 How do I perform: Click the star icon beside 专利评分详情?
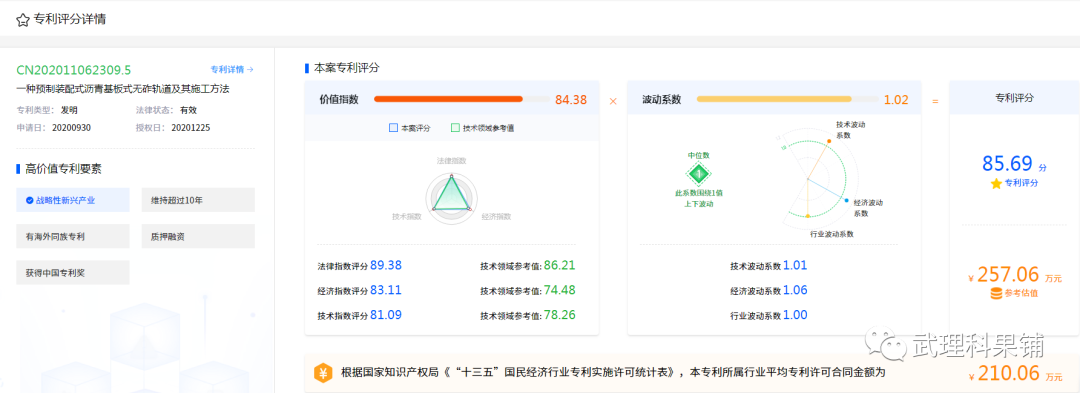pyautogui.click(x=23, y=20)
